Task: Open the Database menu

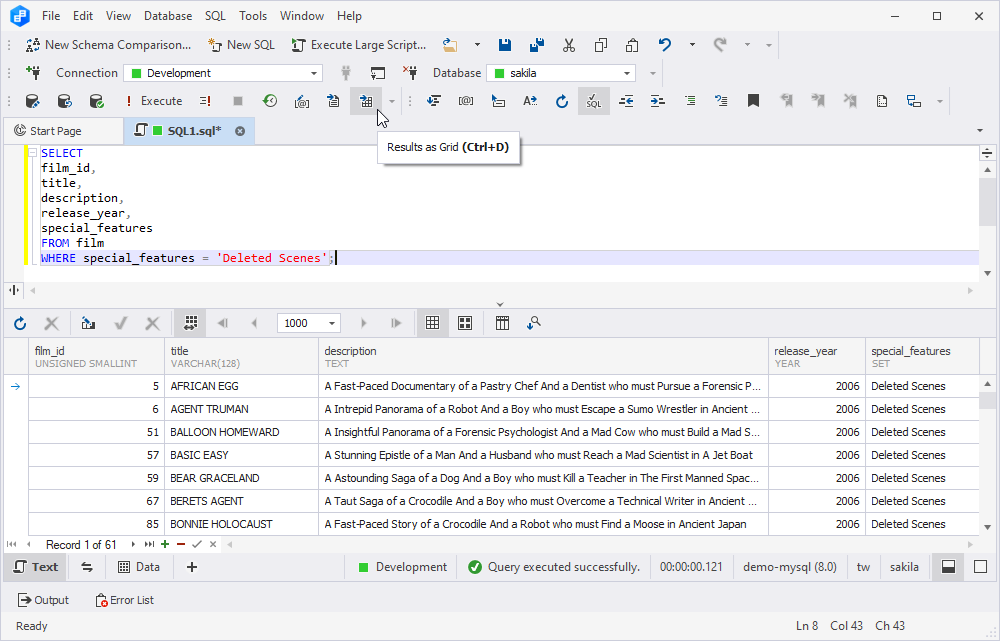Action: (168, 16)
